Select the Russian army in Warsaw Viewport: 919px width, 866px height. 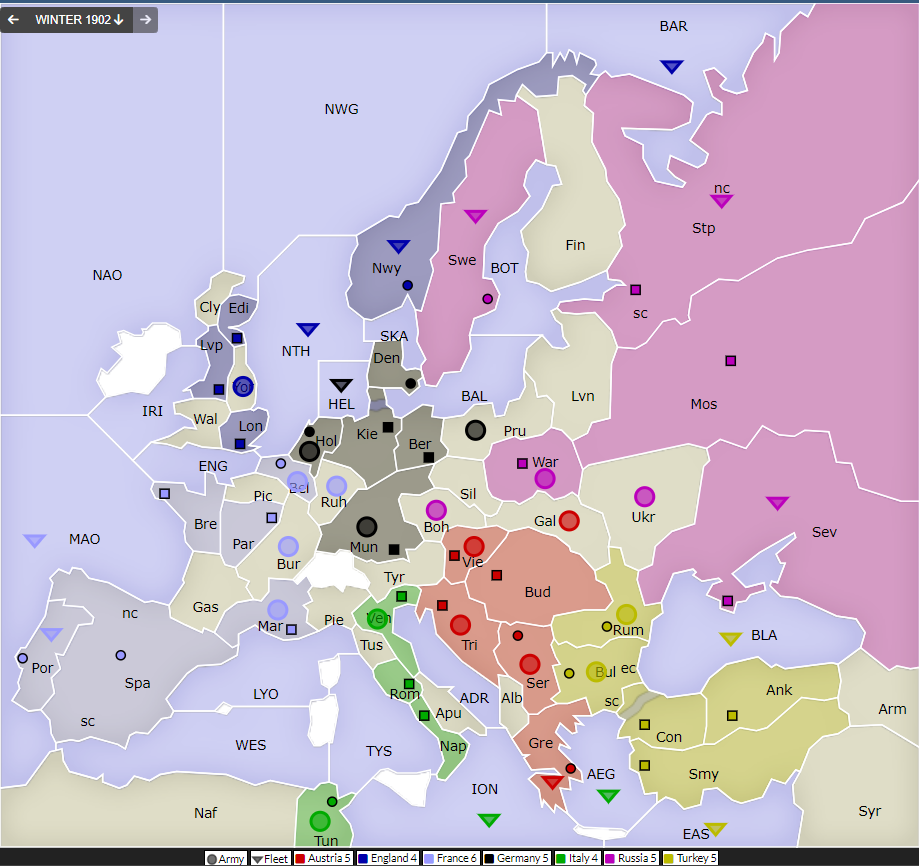pos(545,479)
